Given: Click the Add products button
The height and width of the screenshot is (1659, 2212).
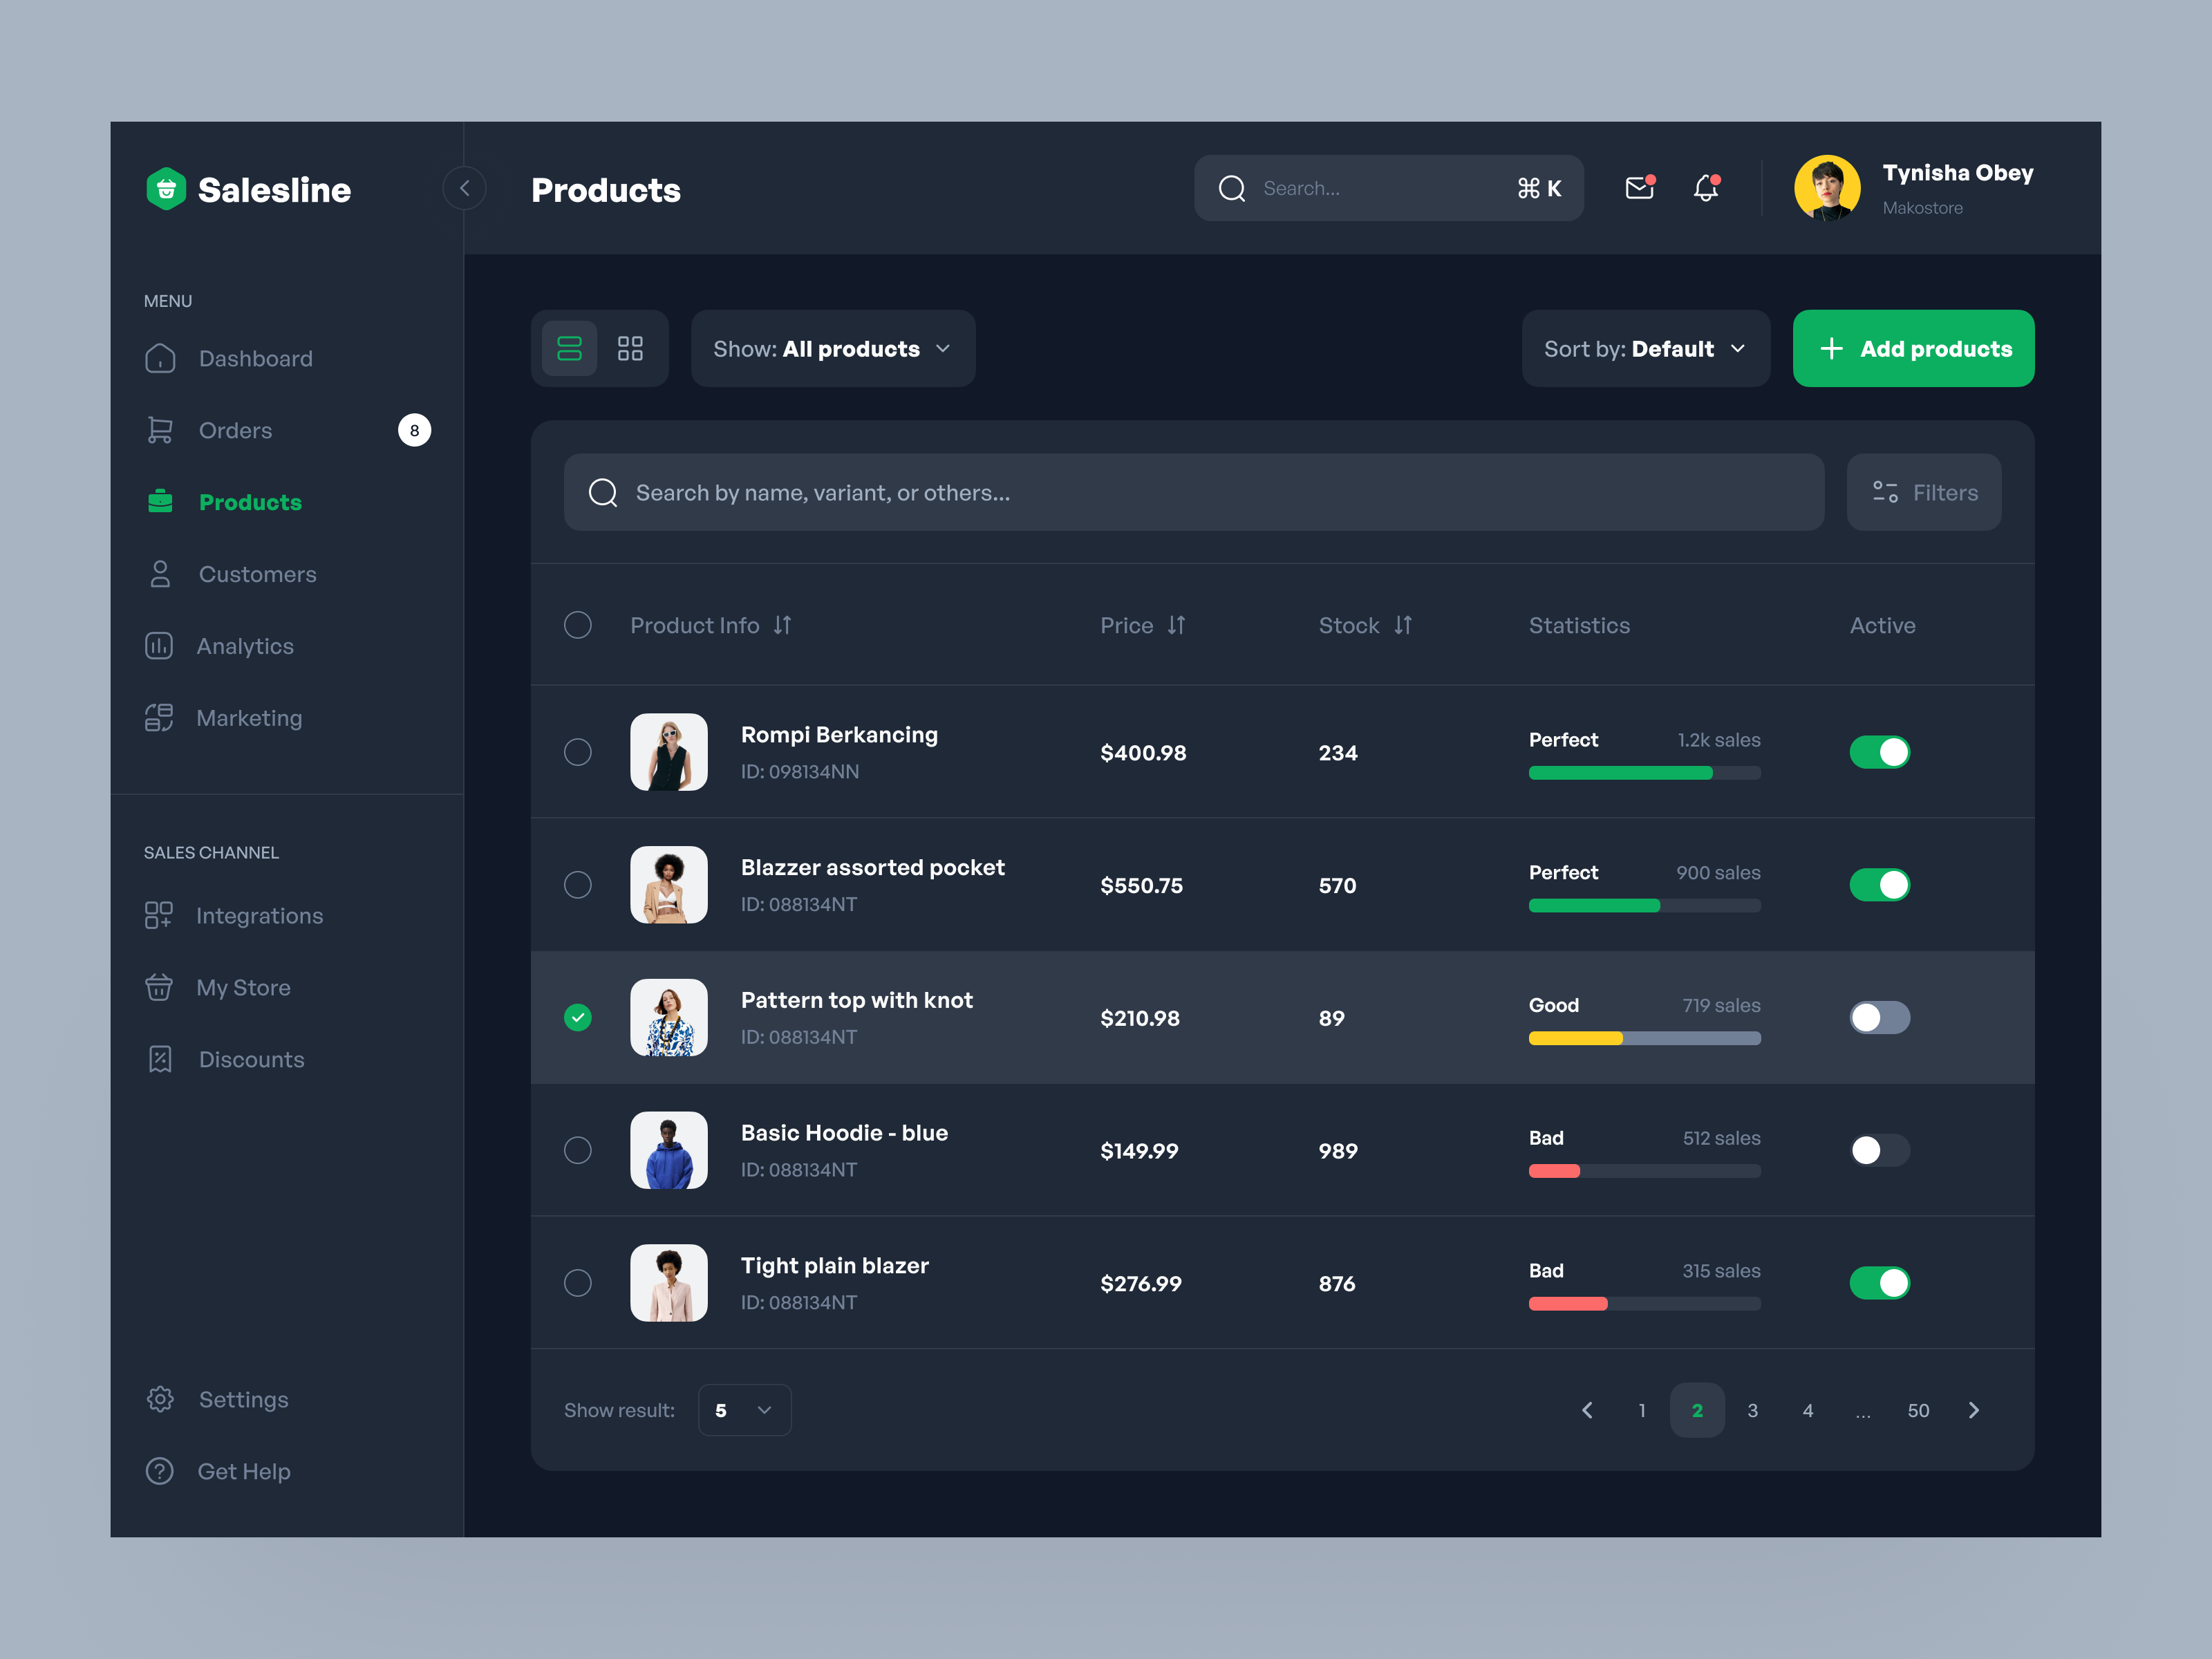Looking at the screenshot, I should click(1912, 348).
